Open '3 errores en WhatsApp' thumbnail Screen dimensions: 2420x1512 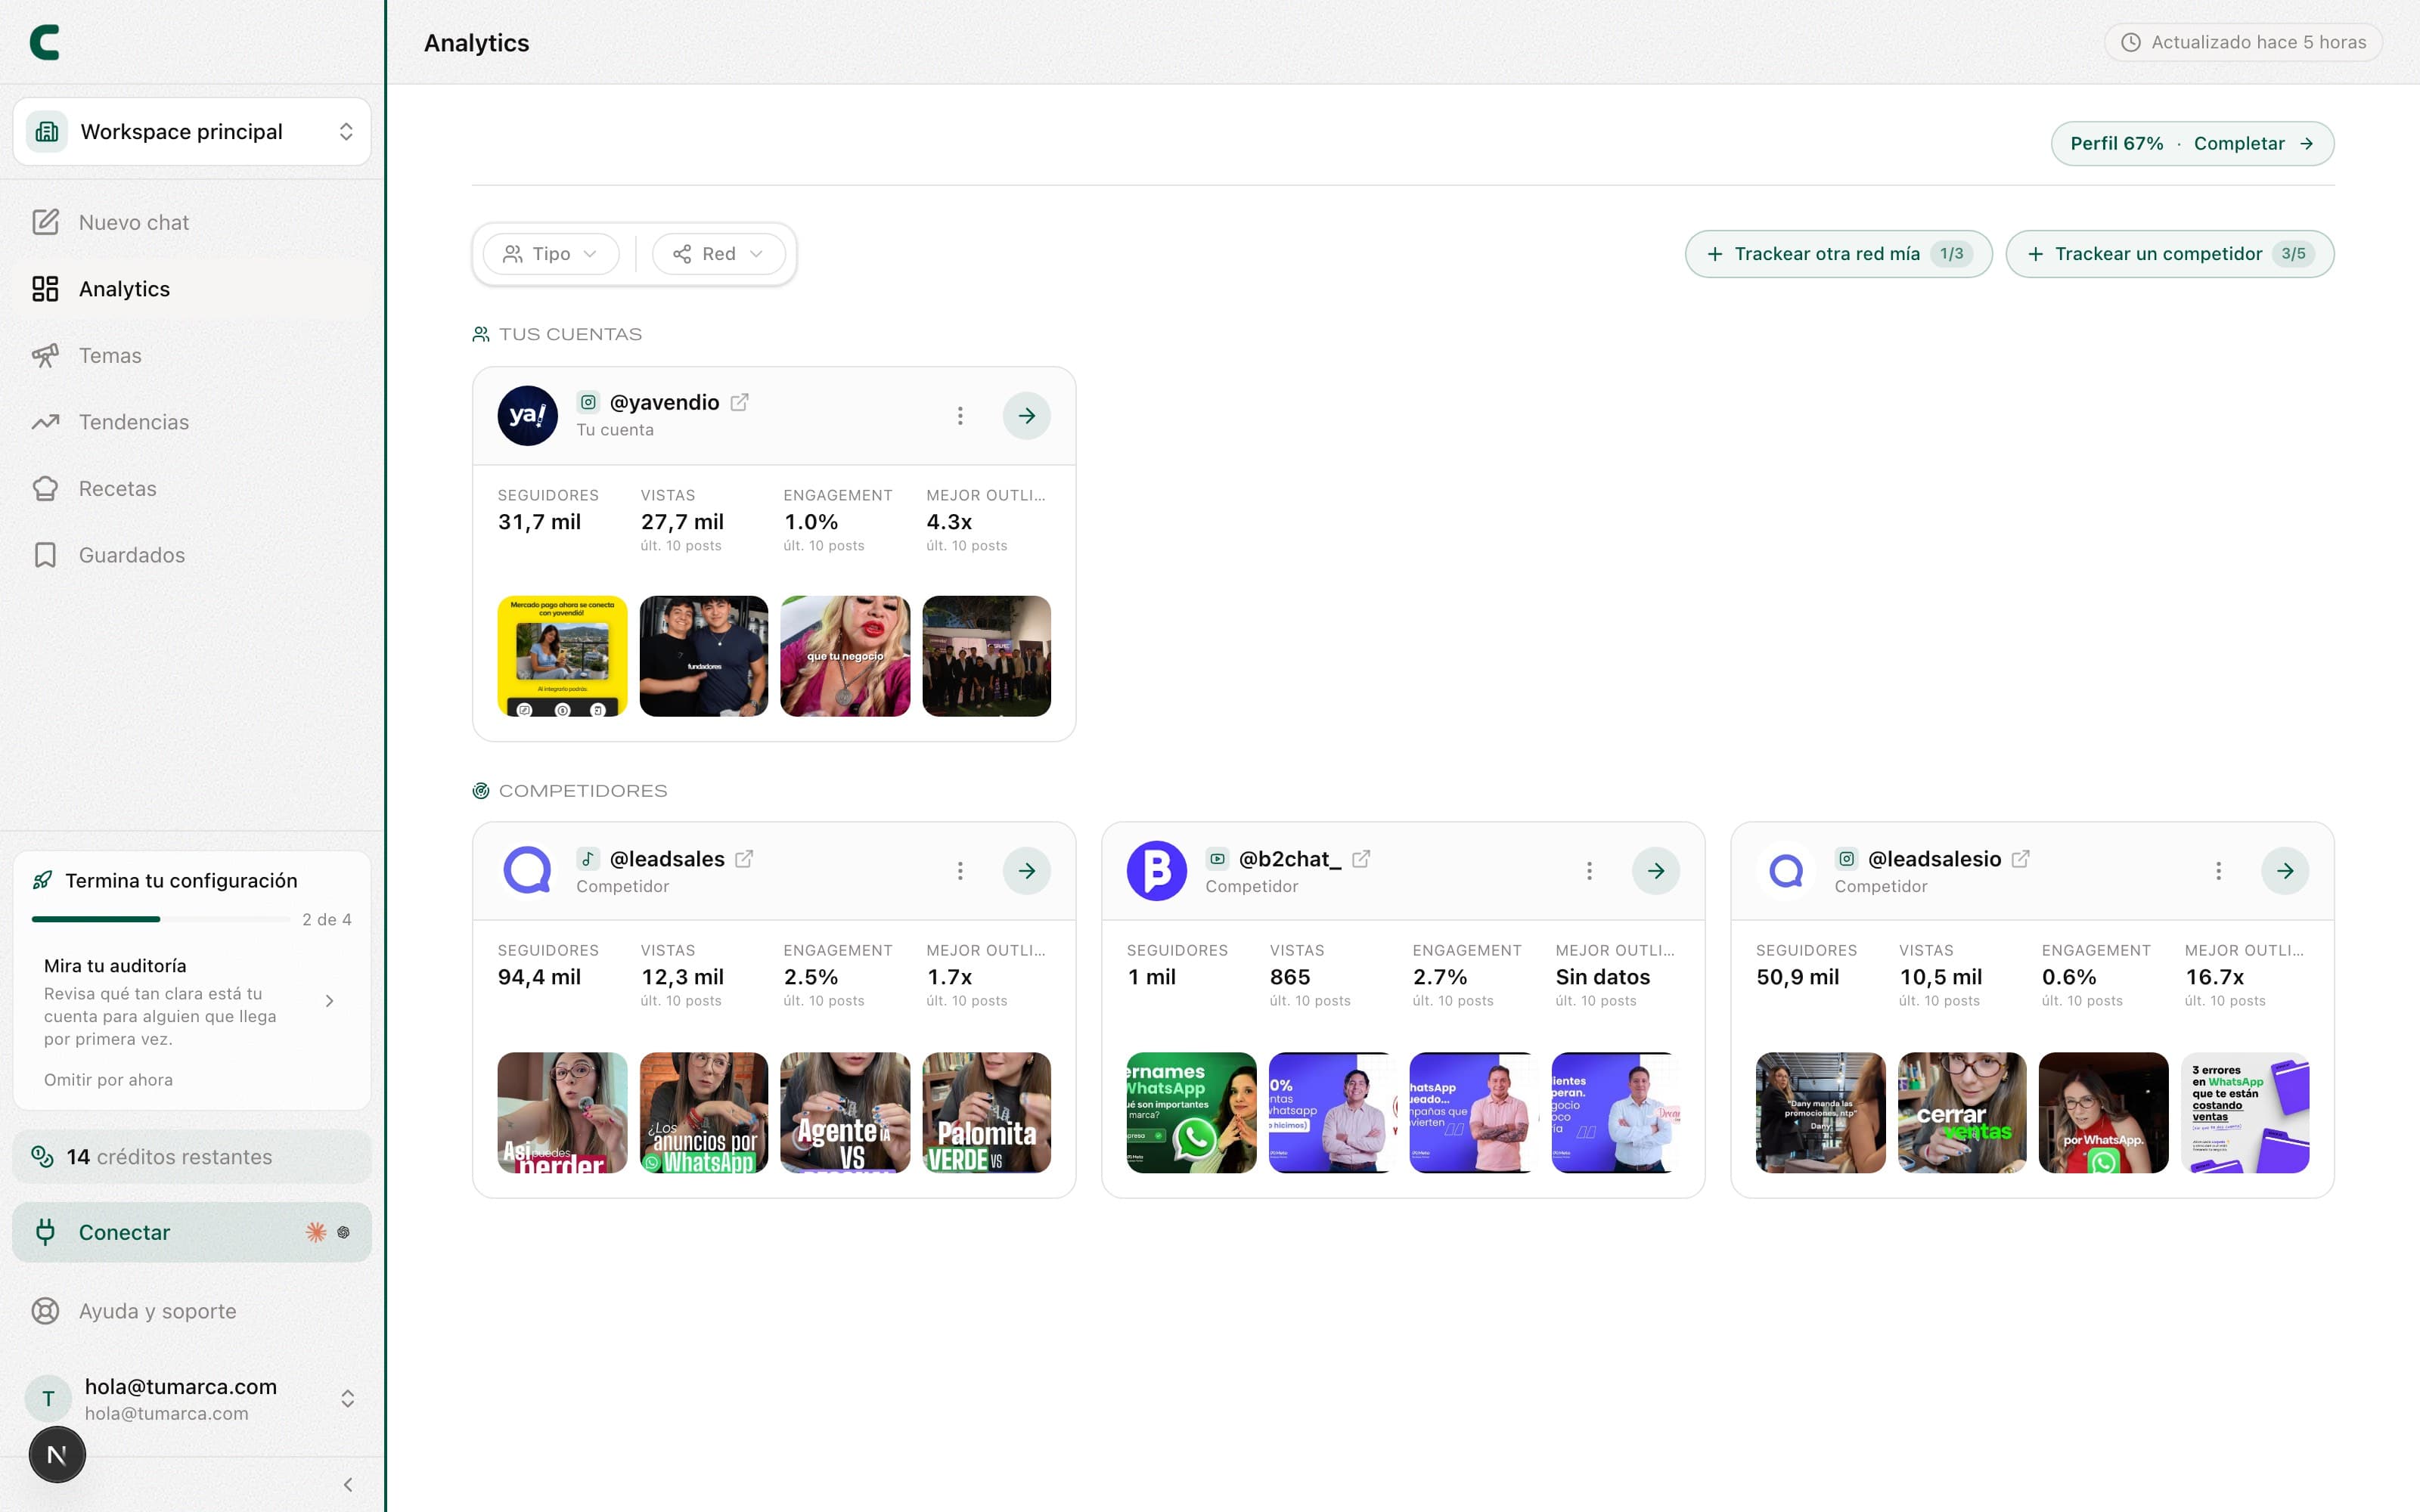pyautogui.click(x=2245, y=1112)
